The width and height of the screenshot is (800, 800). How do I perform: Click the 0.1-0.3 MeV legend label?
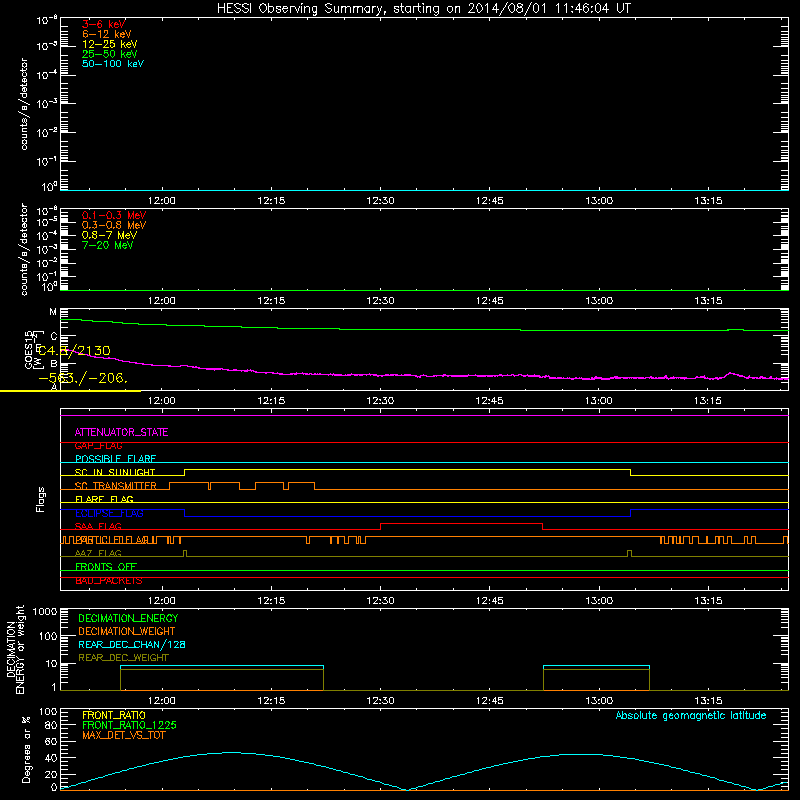pos(114,215)
